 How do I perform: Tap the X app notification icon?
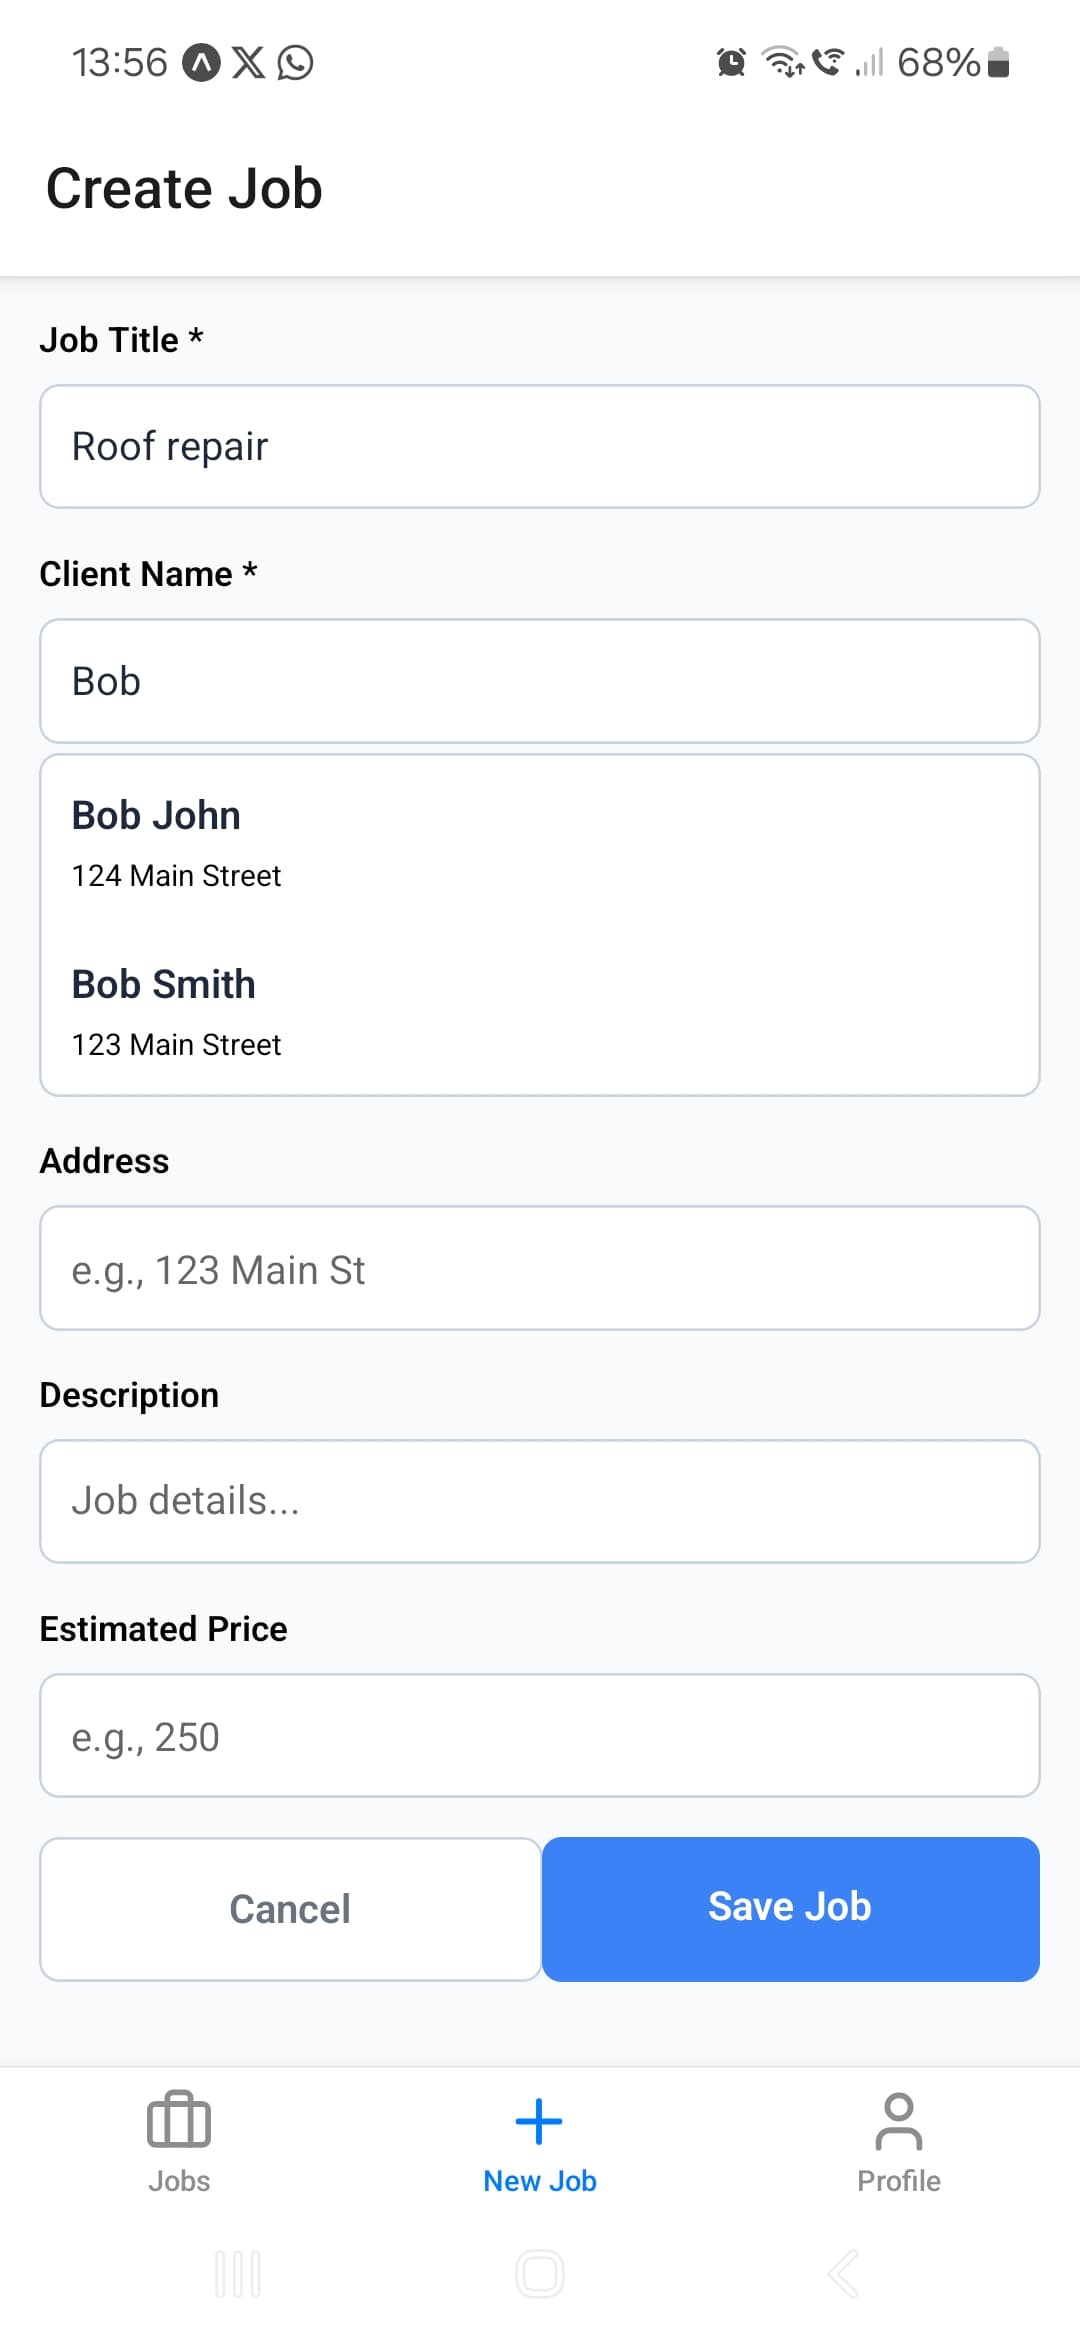[x=248, y=63]
